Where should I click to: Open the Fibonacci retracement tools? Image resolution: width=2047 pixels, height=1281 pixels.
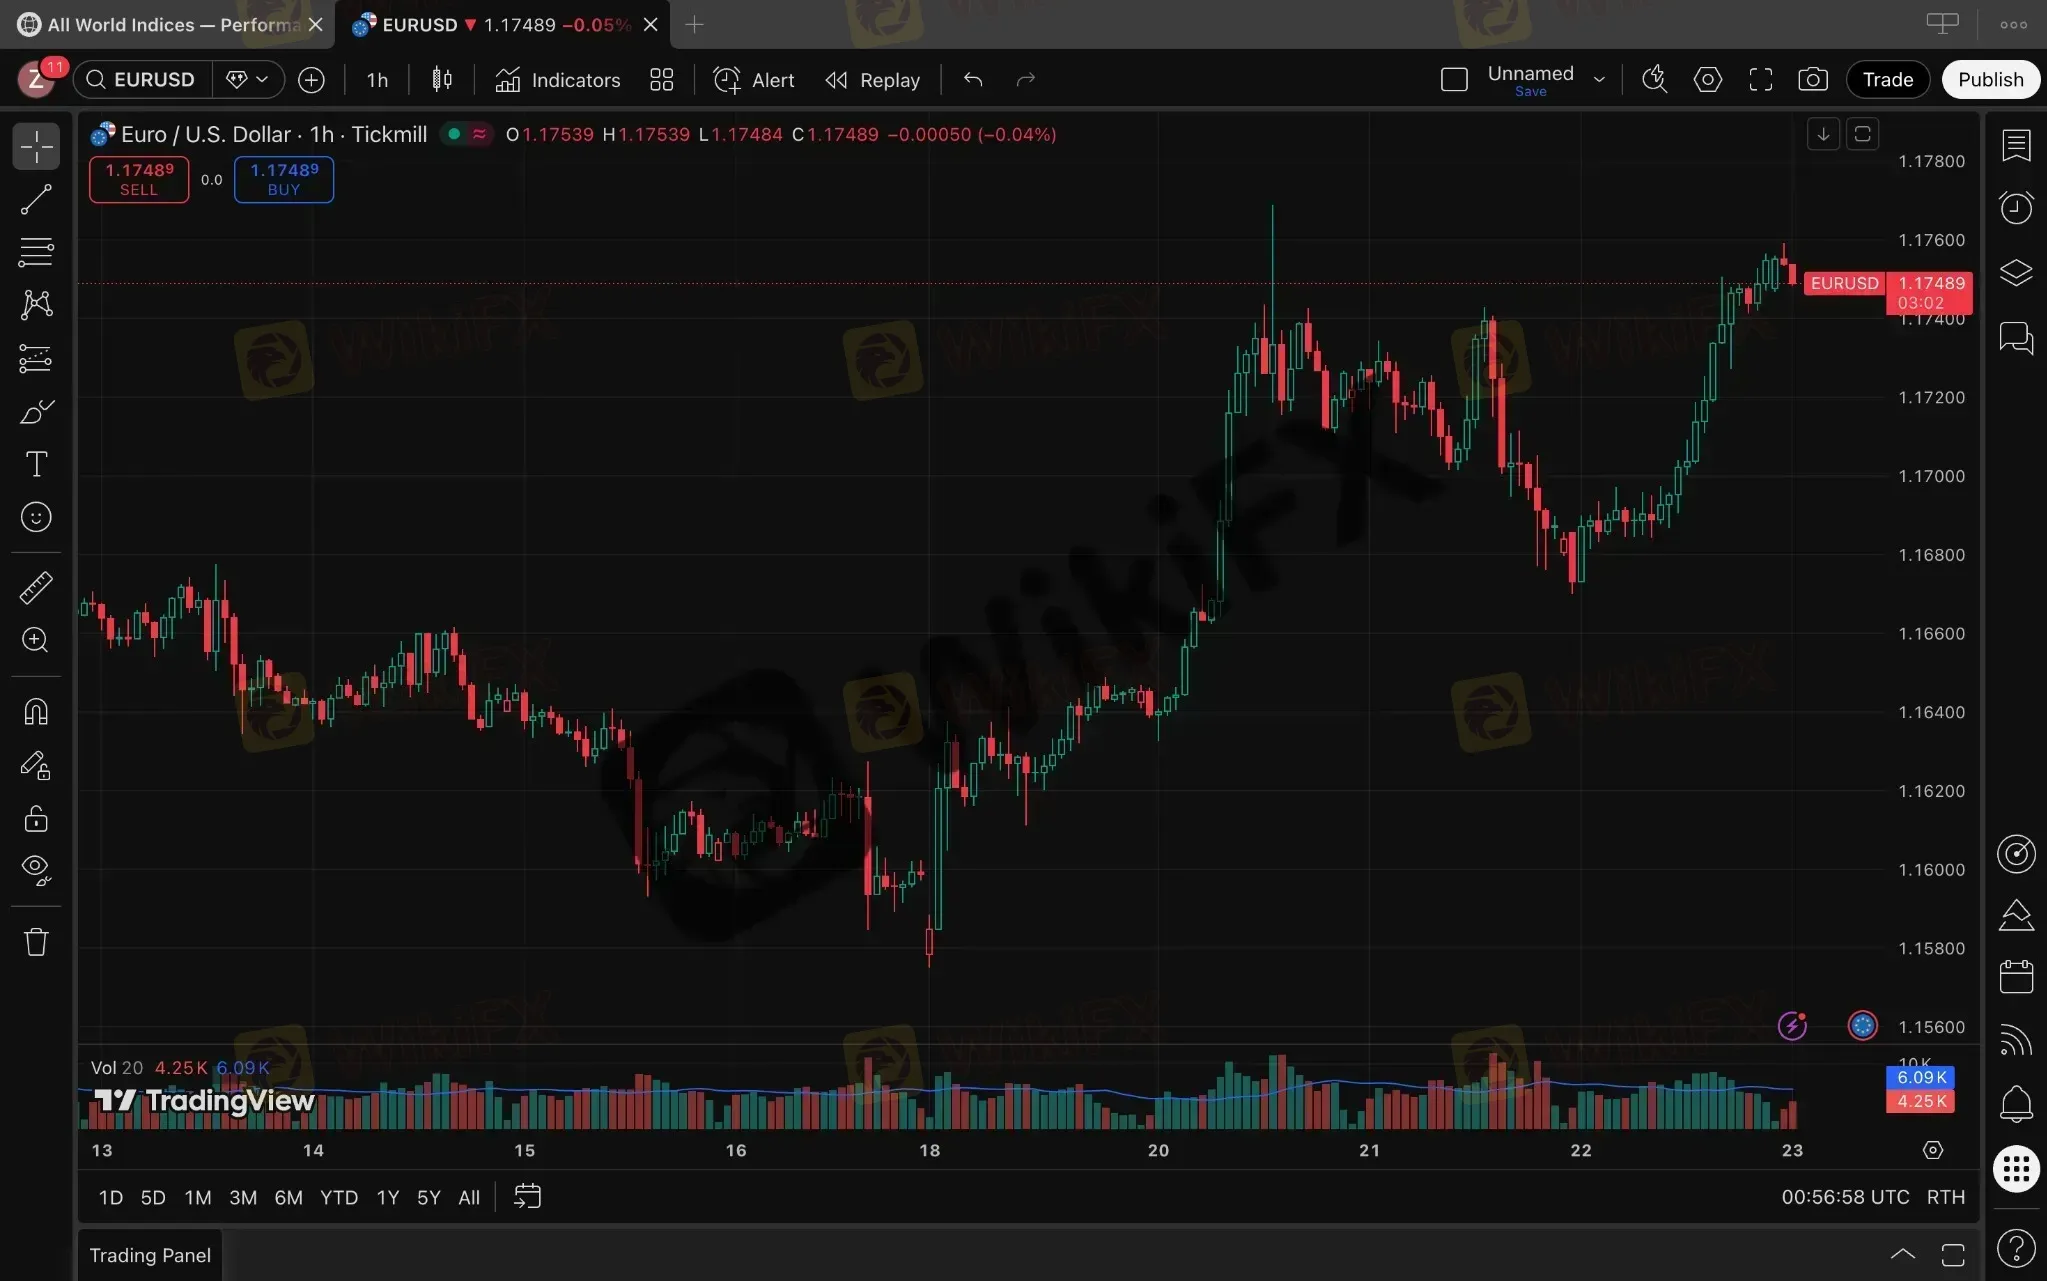pyautogui.click(x=36, y=252)
